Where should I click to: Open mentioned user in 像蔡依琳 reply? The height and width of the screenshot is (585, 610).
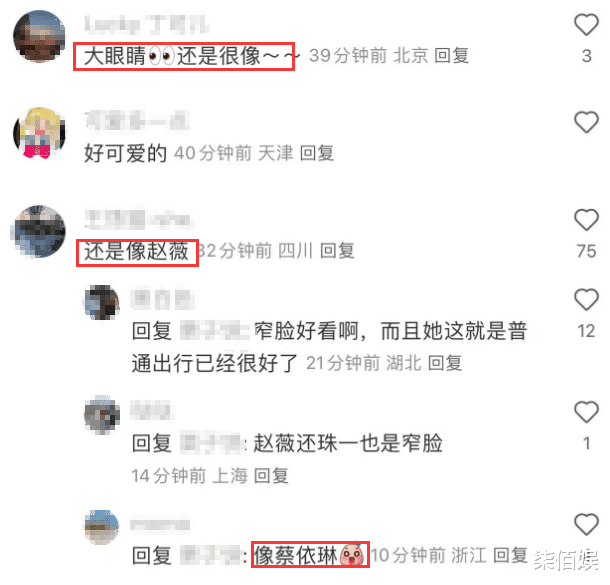pos(211,555)
